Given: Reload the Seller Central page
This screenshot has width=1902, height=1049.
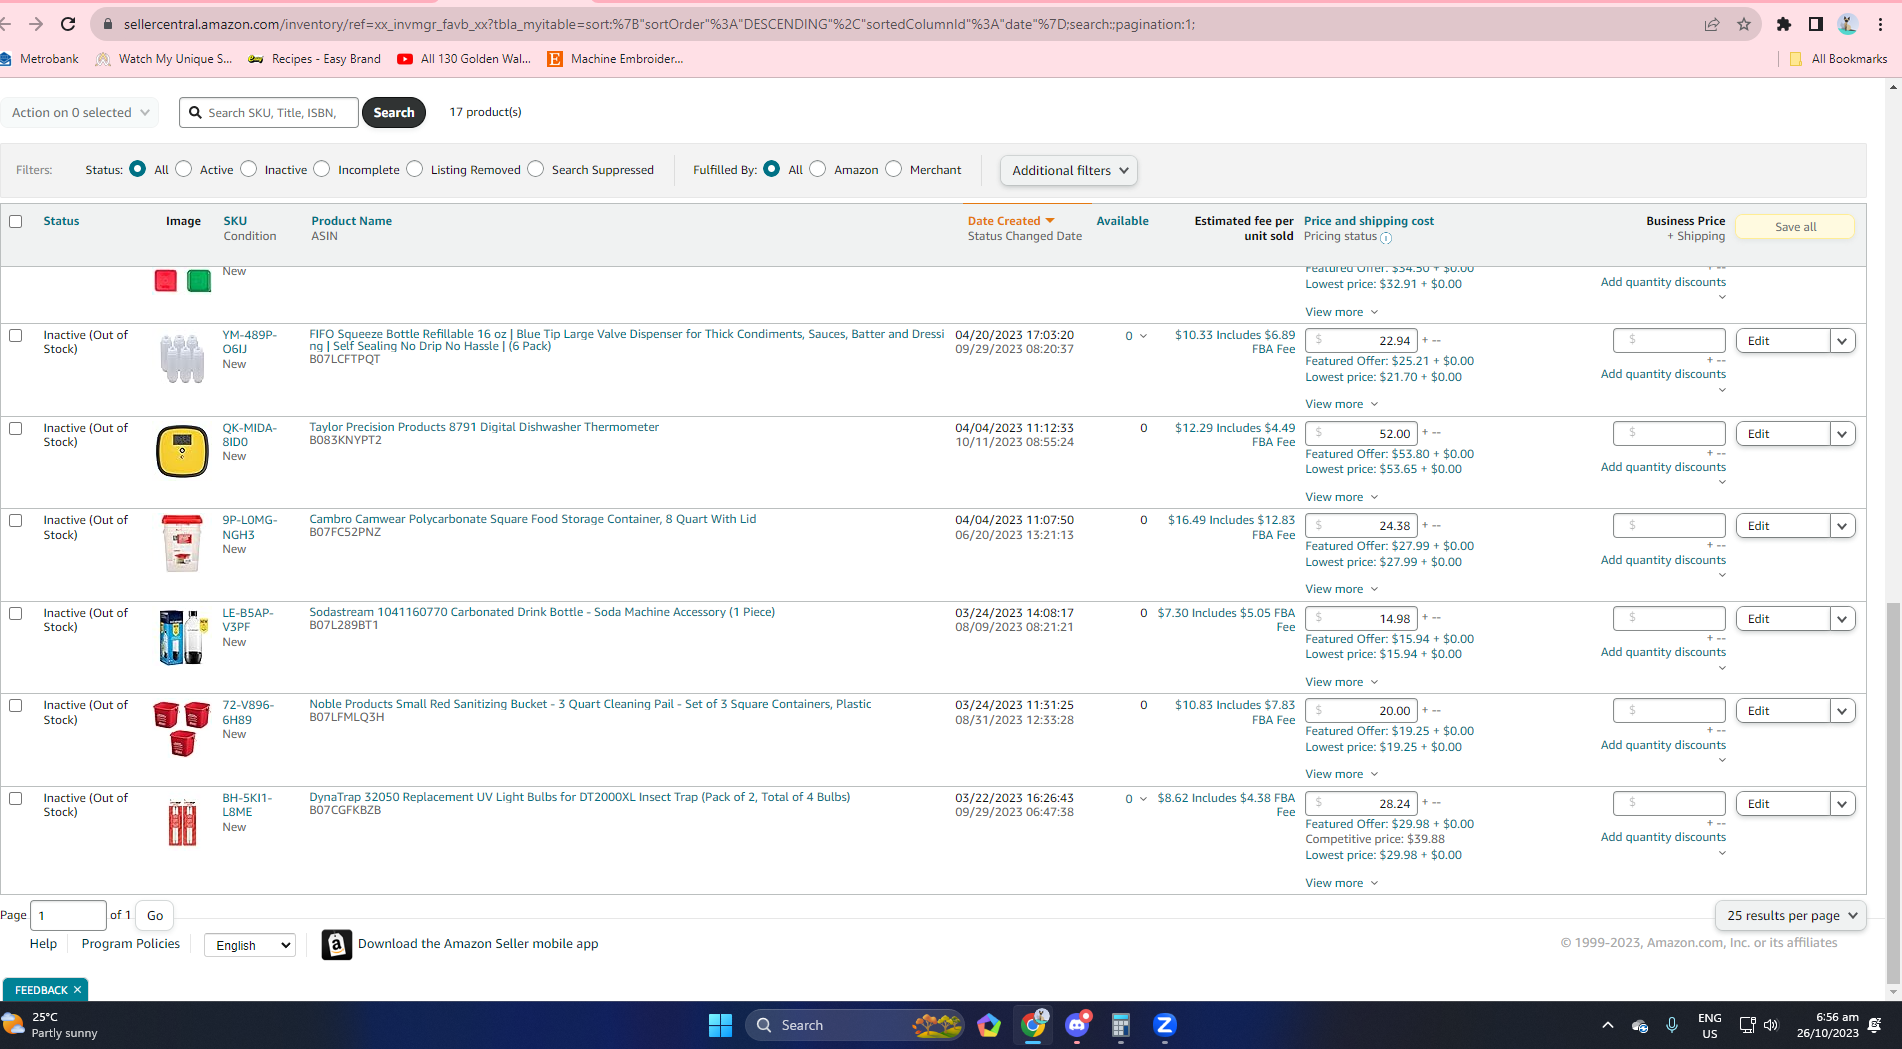Looking at the screenshot, I should click(x=68, y=24).
